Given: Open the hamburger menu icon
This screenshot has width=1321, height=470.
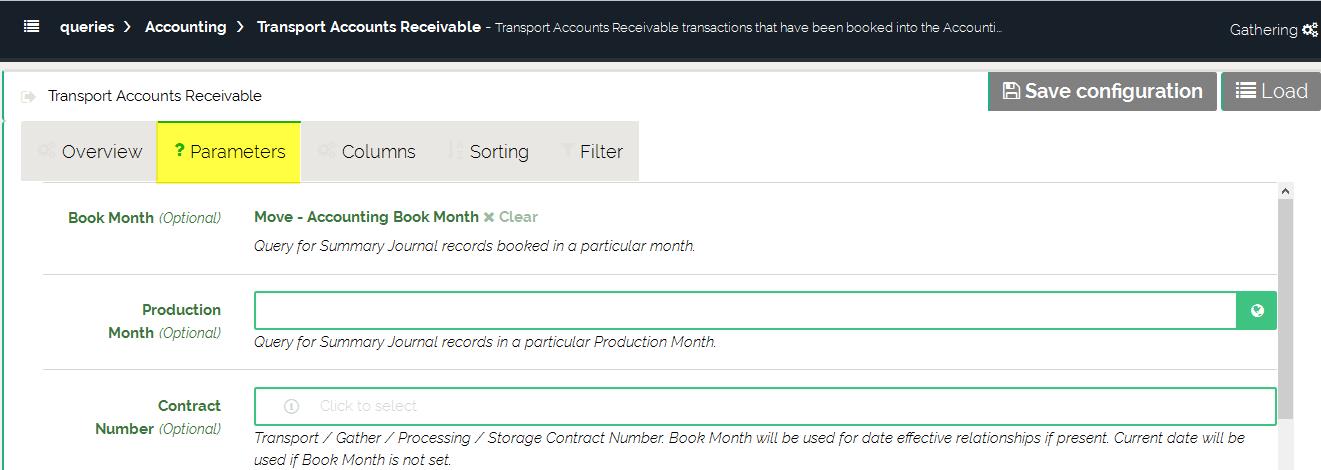Looking at the screenshot, I should (x=31, y=27).
